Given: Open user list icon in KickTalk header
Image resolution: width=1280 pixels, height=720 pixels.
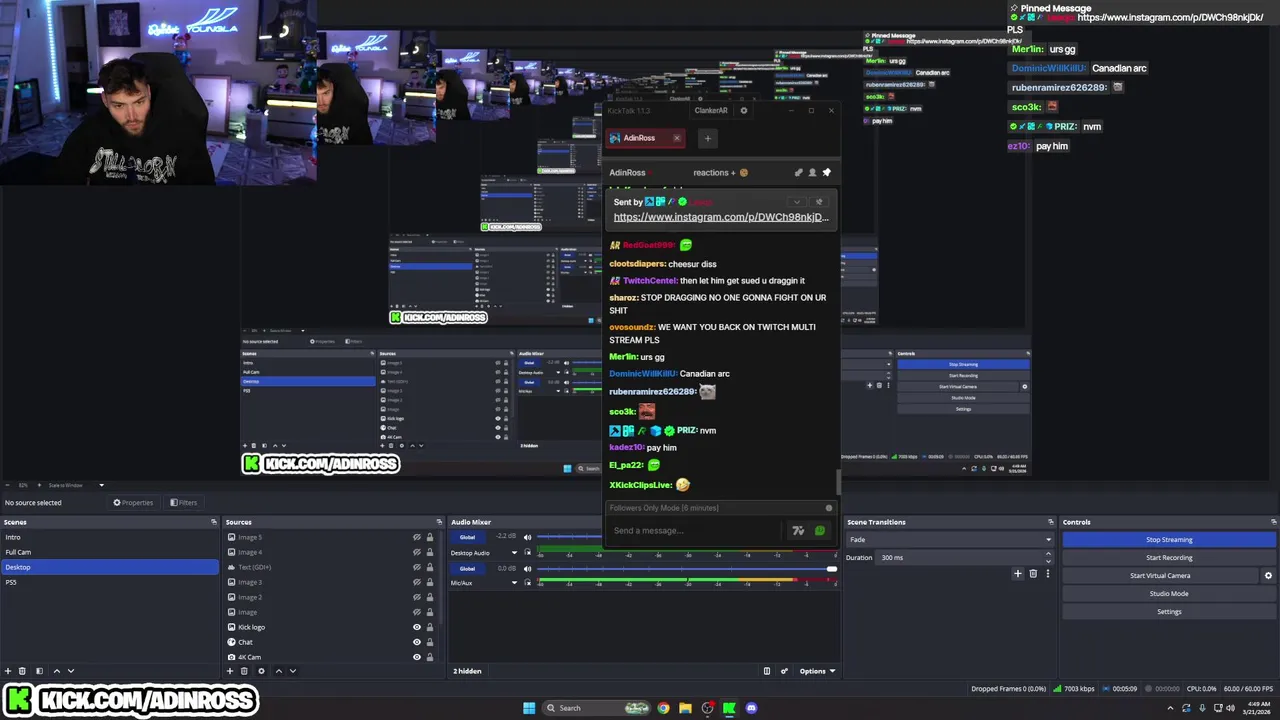Looking at the screenshot, I should coord(812,173).
